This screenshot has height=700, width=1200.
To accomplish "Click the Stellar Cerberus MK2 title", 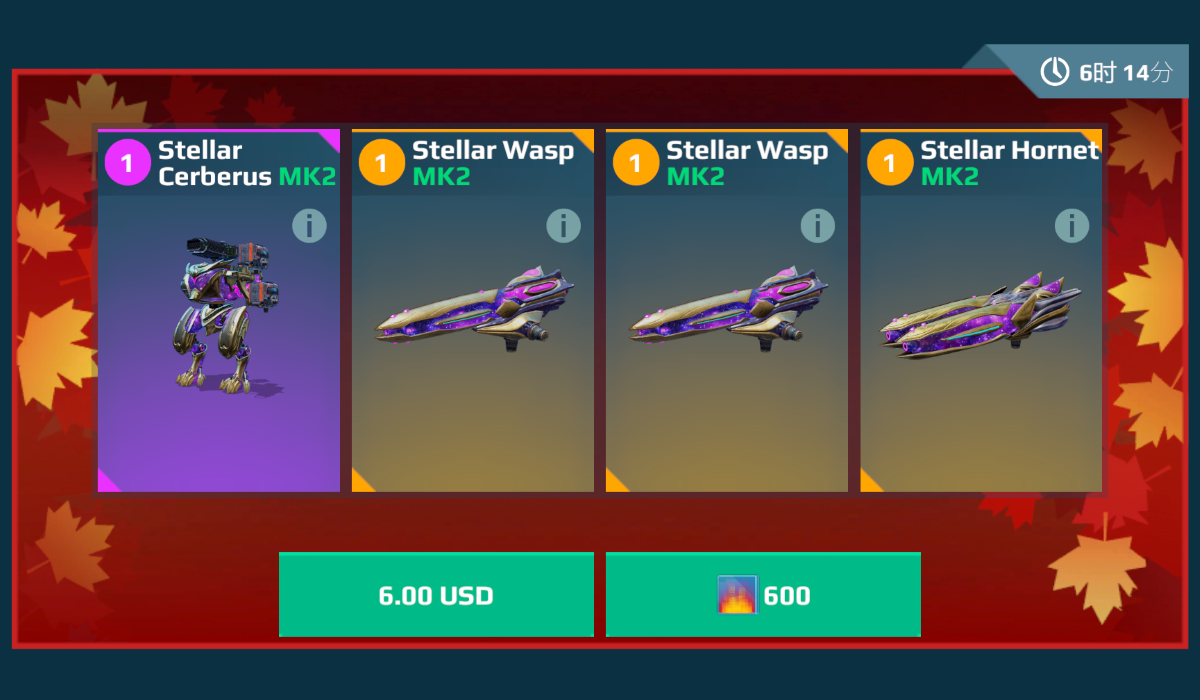I will pyautogui.click(x=247, y=164).
